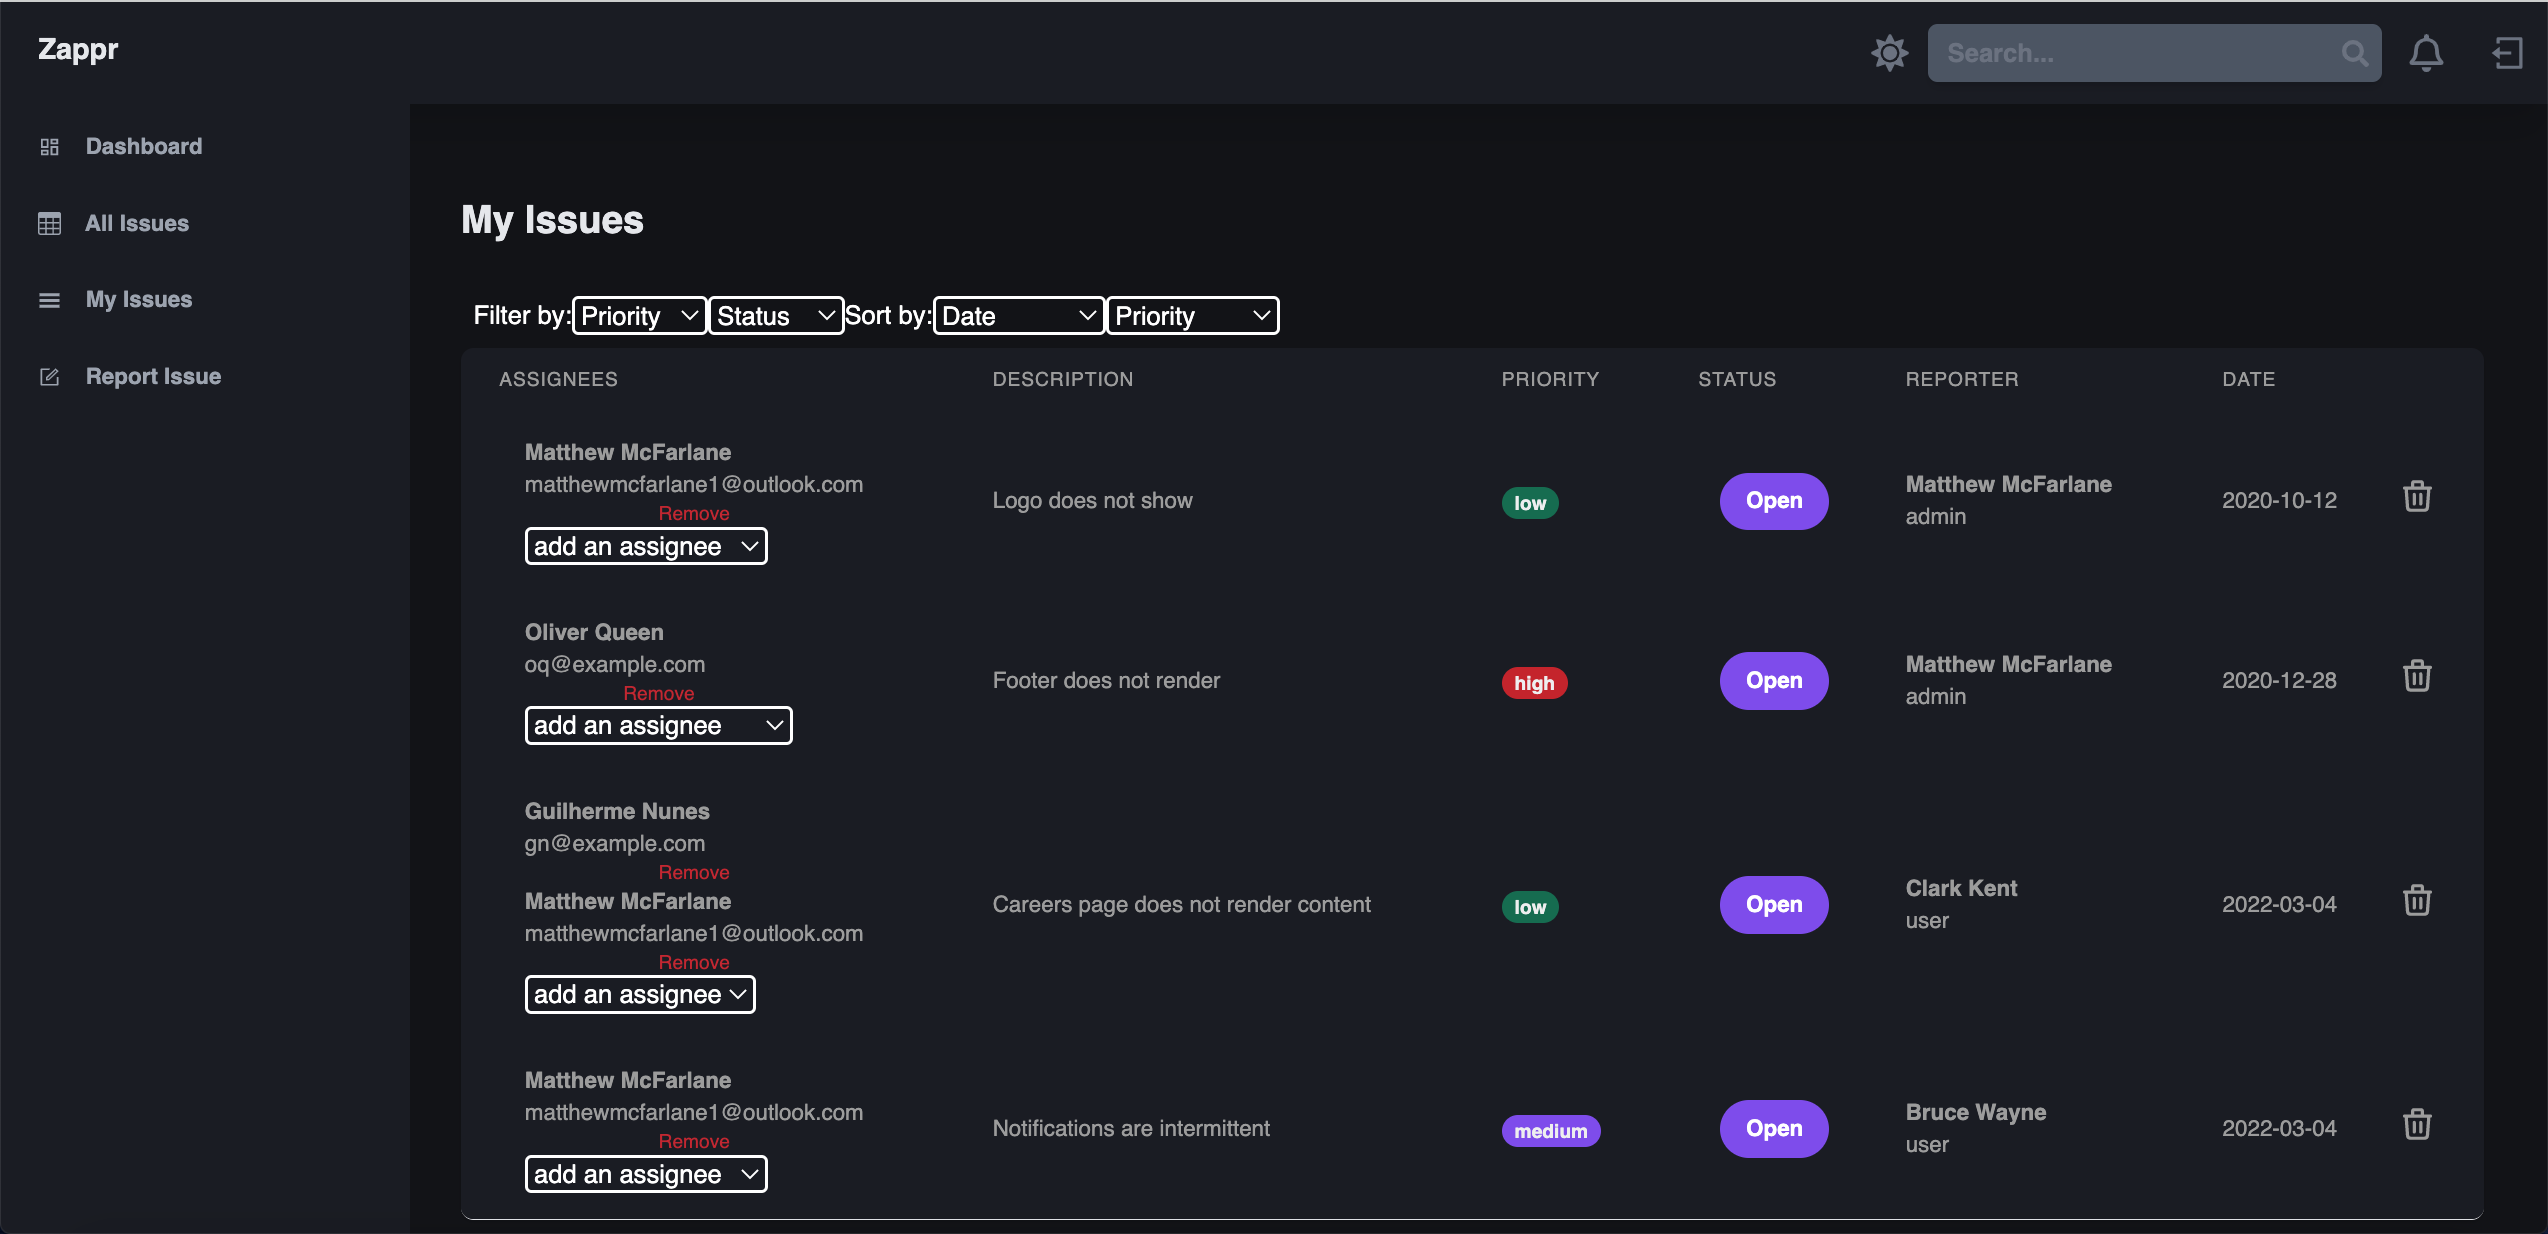Delete the Logo does not show issue
This screenshot has height=1234, width=2548.
click(2416, 497)
